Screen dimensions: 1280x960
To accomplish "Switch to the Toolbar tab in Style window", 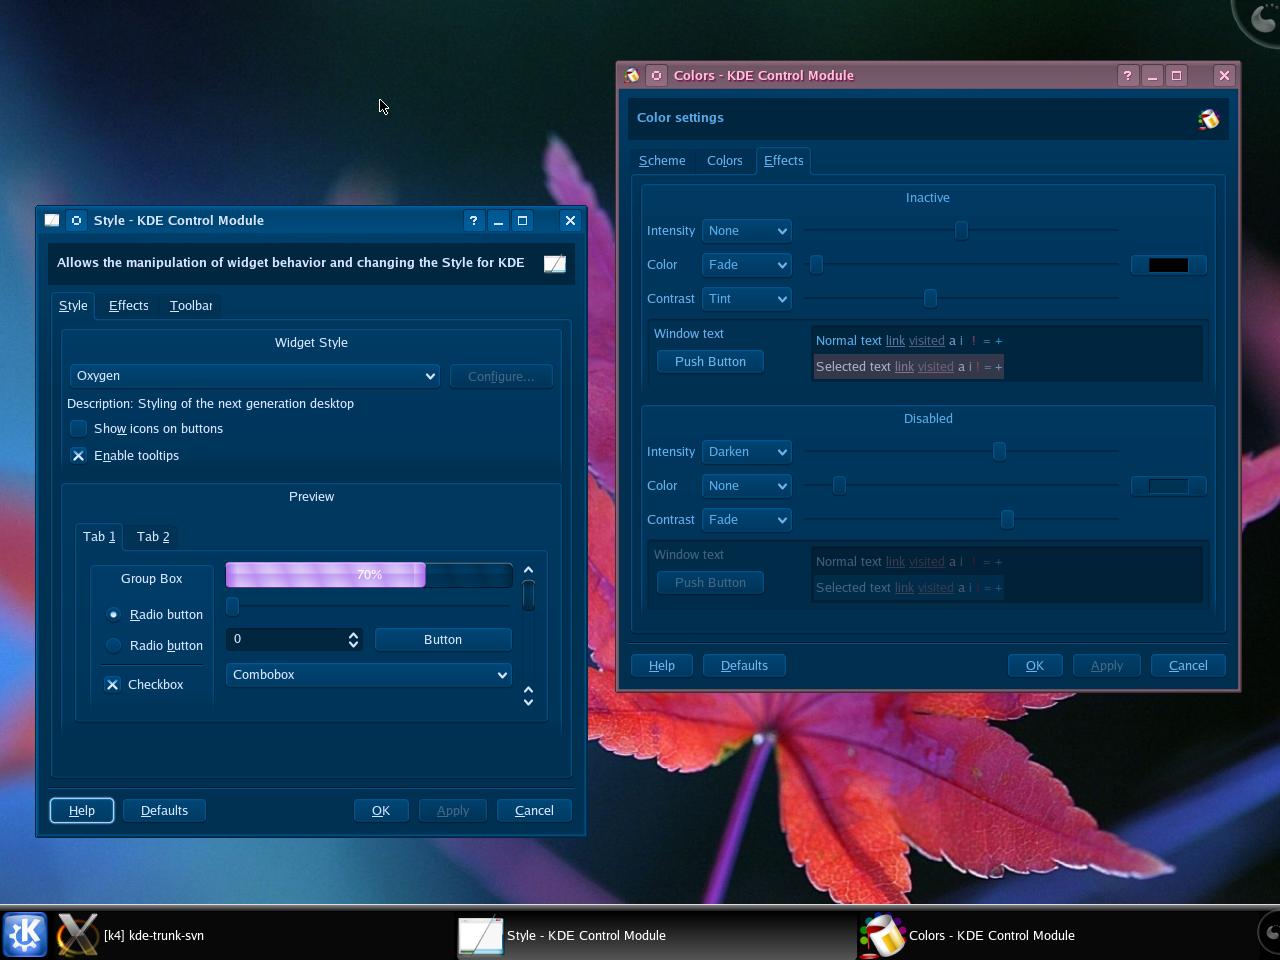I will click(x=190, y=306).
